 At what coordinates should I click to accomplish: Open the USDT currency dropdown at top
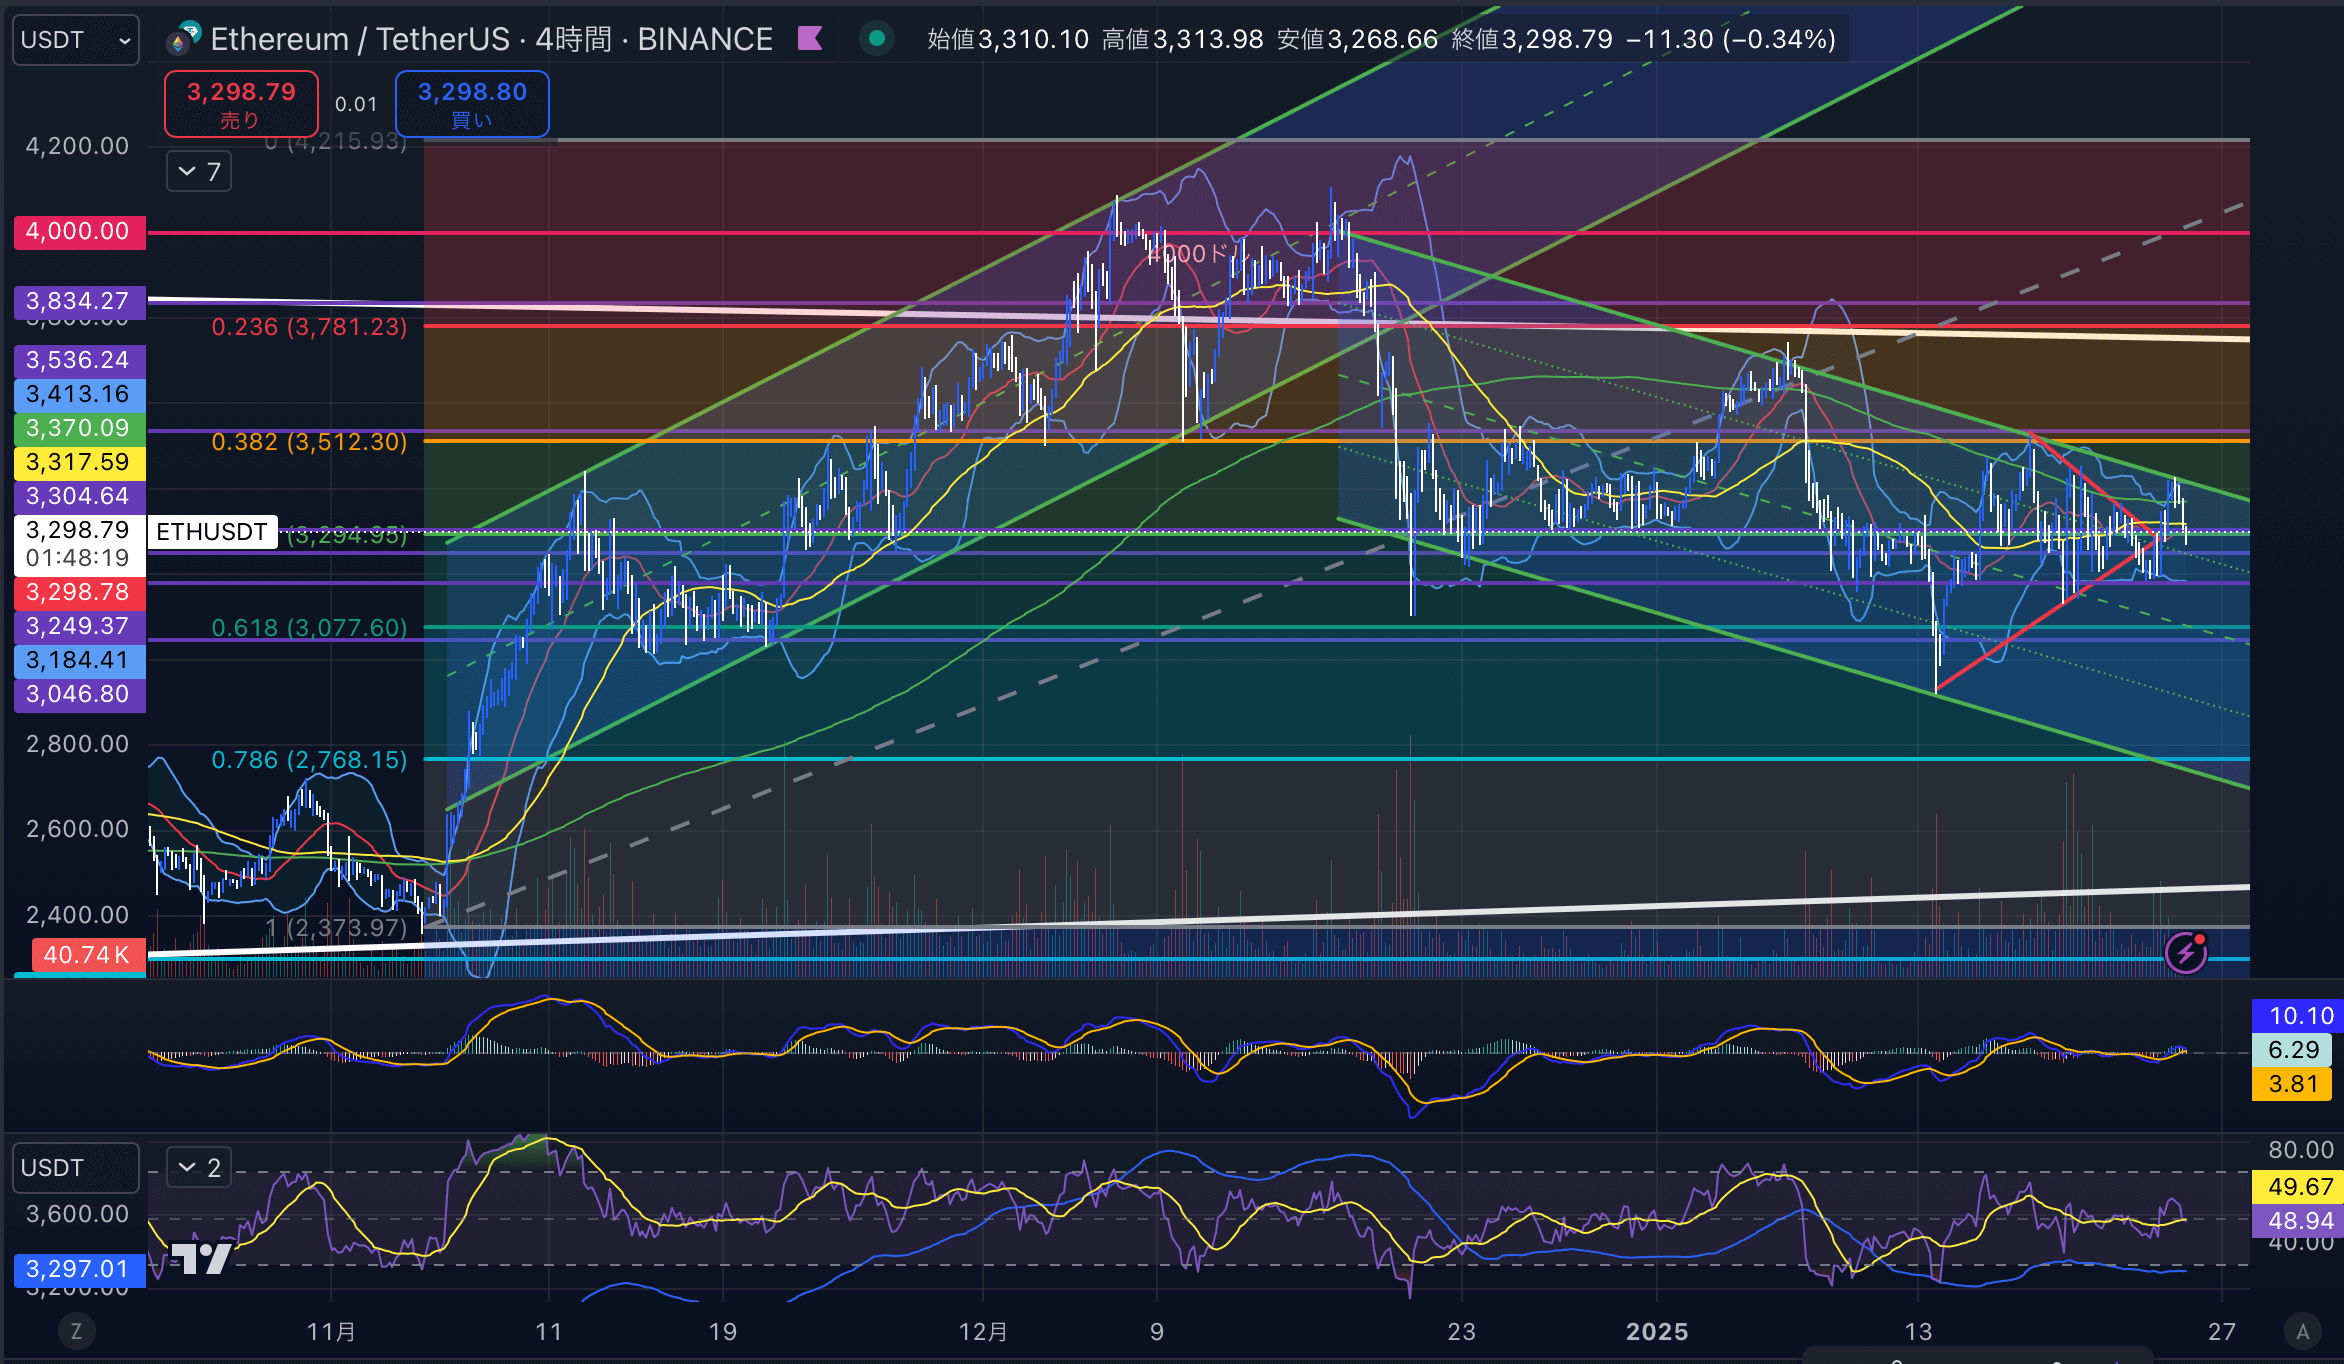click(x=76, y=40)
